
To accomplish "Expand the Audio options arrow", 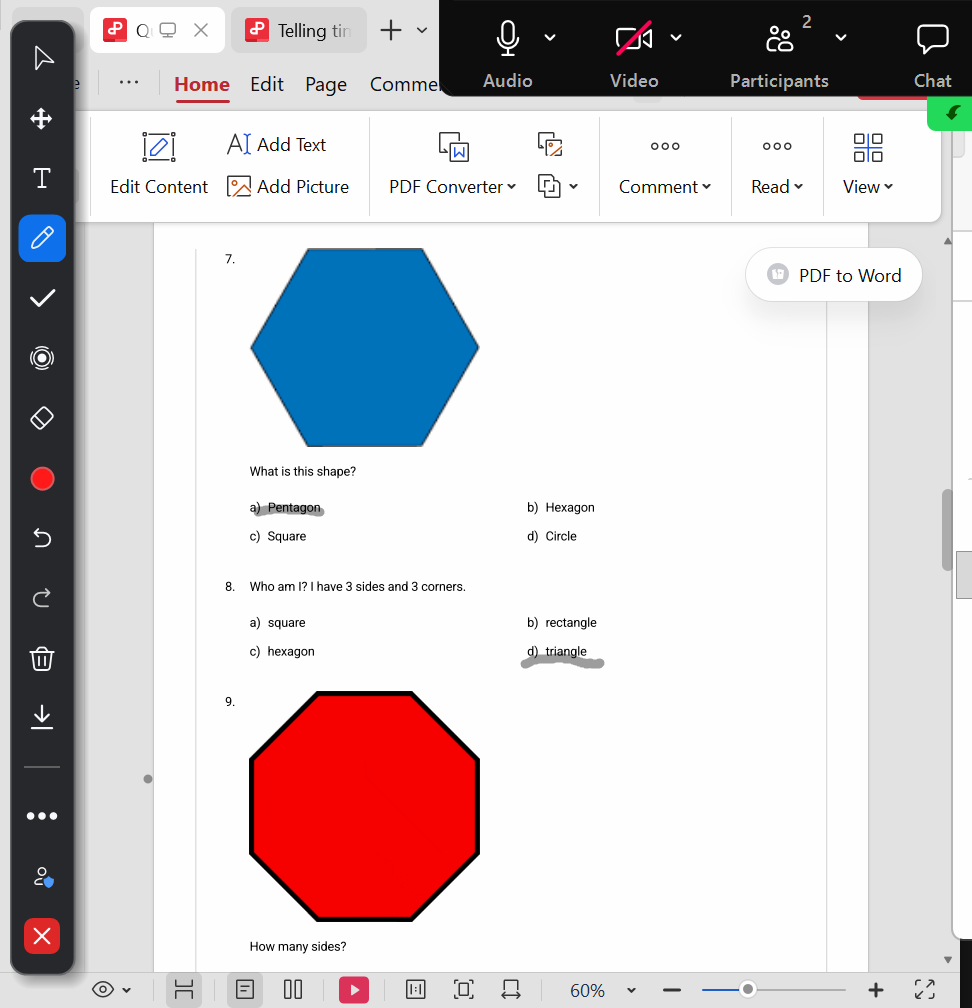I will tap(550, 38).
